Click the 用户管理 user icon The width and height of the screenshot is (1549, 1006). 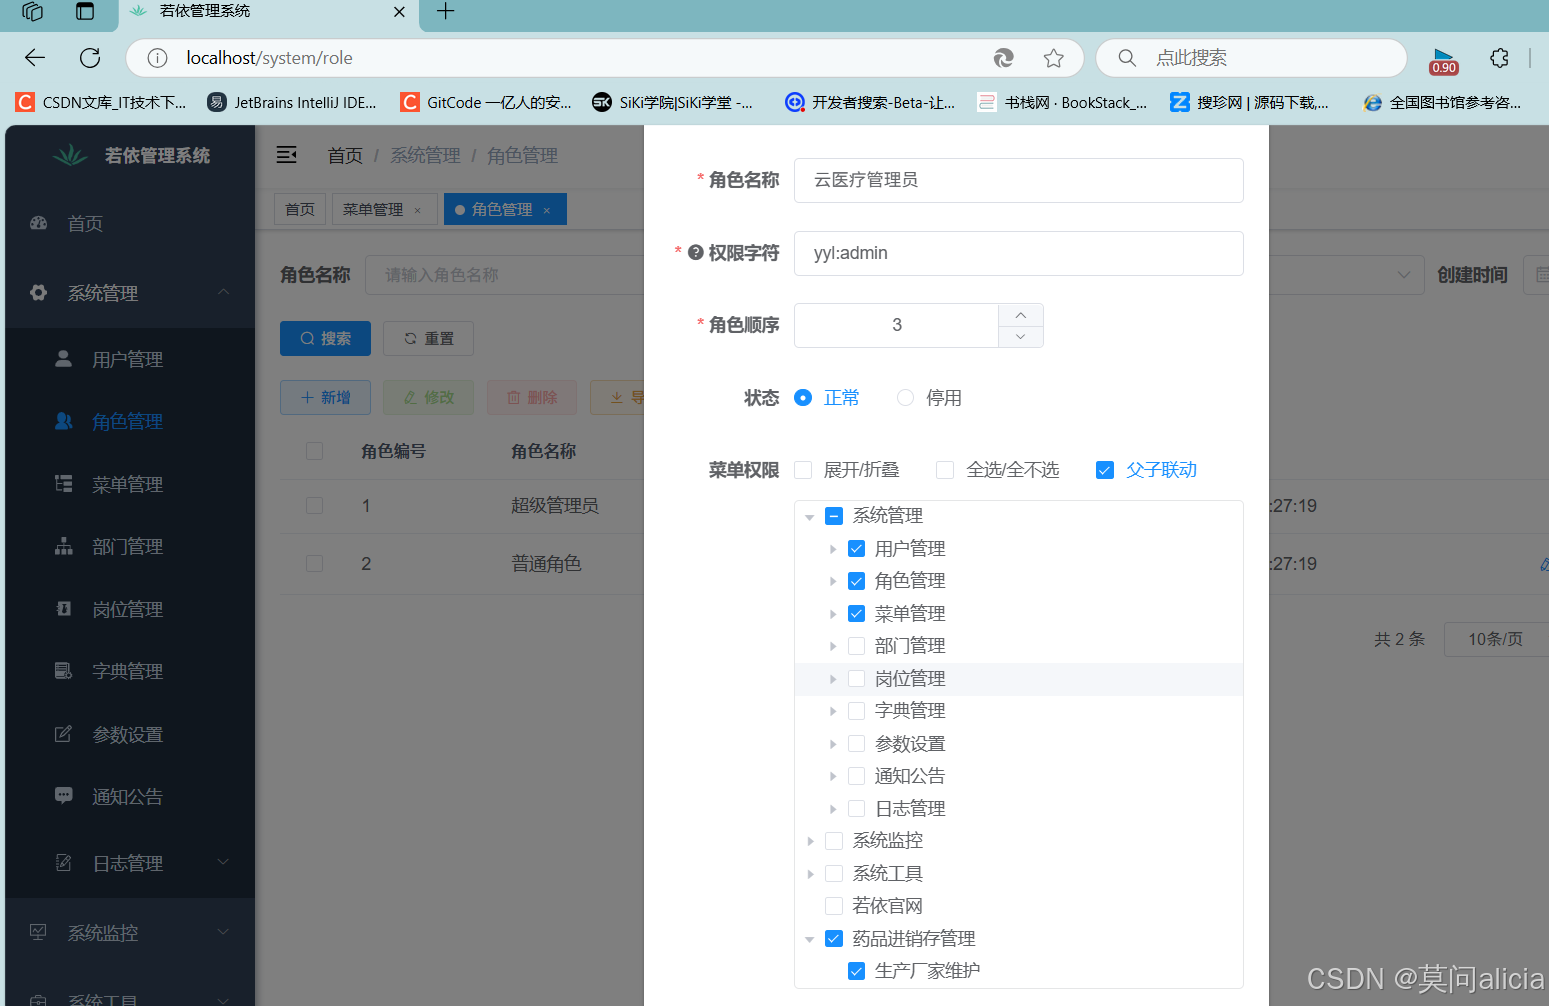pyautogui.click(x=63, y=359)
